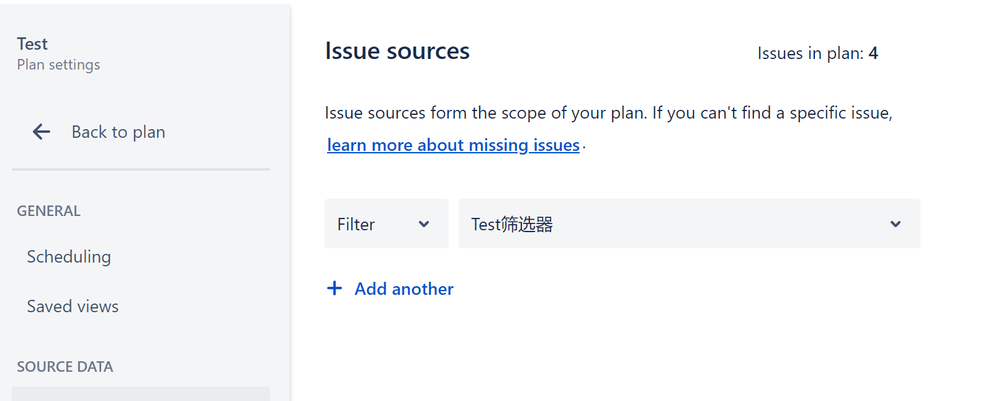Expand the Test筛选器 filter selection dropdown
Viewport: 998px width, 401px height.
pos(689,223)
